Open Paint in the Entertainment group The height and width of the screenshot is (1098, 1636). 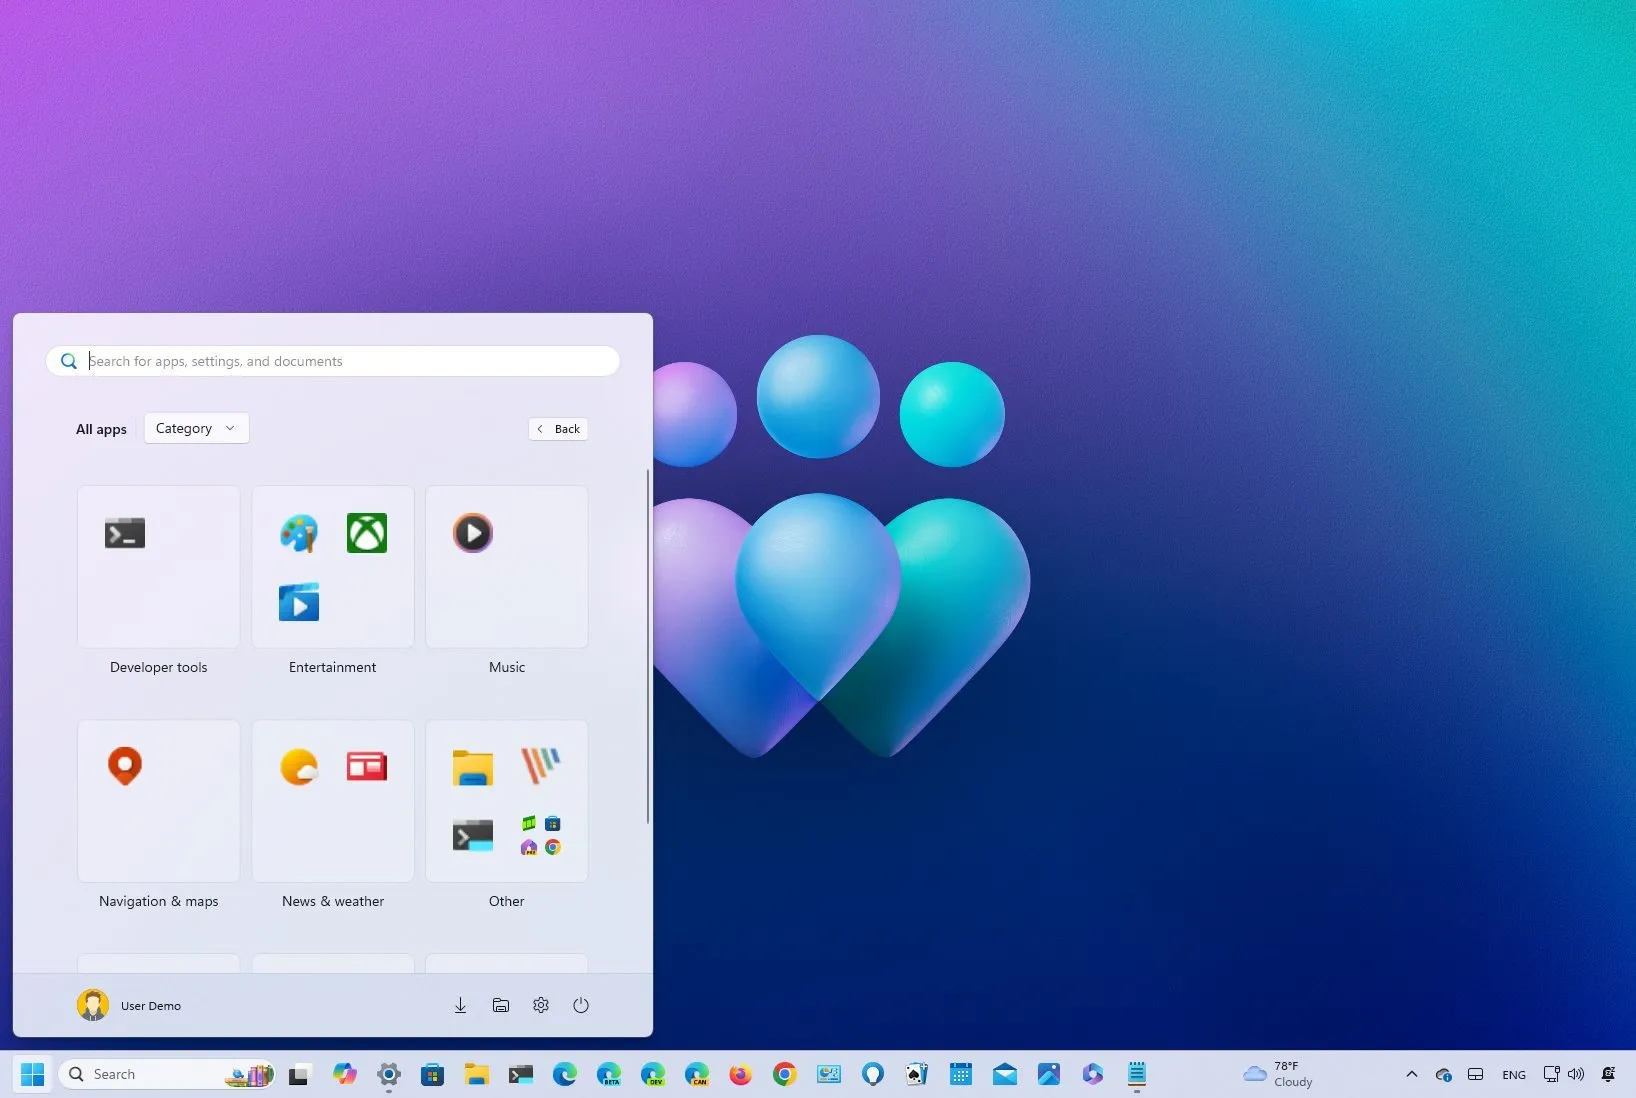pos(299,533)
